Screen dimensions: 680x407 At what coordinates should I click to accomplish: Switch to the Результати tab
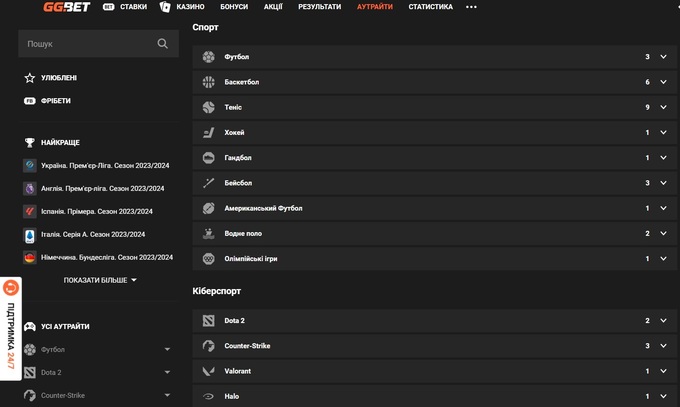pyautogui.click(x=320, y=7)
